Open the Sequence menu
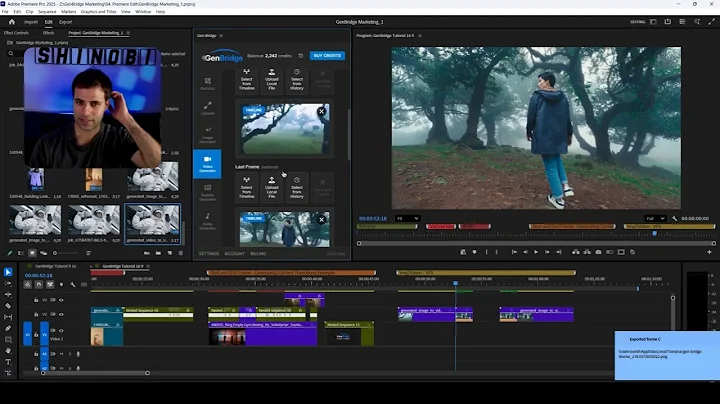 [47, 11]
